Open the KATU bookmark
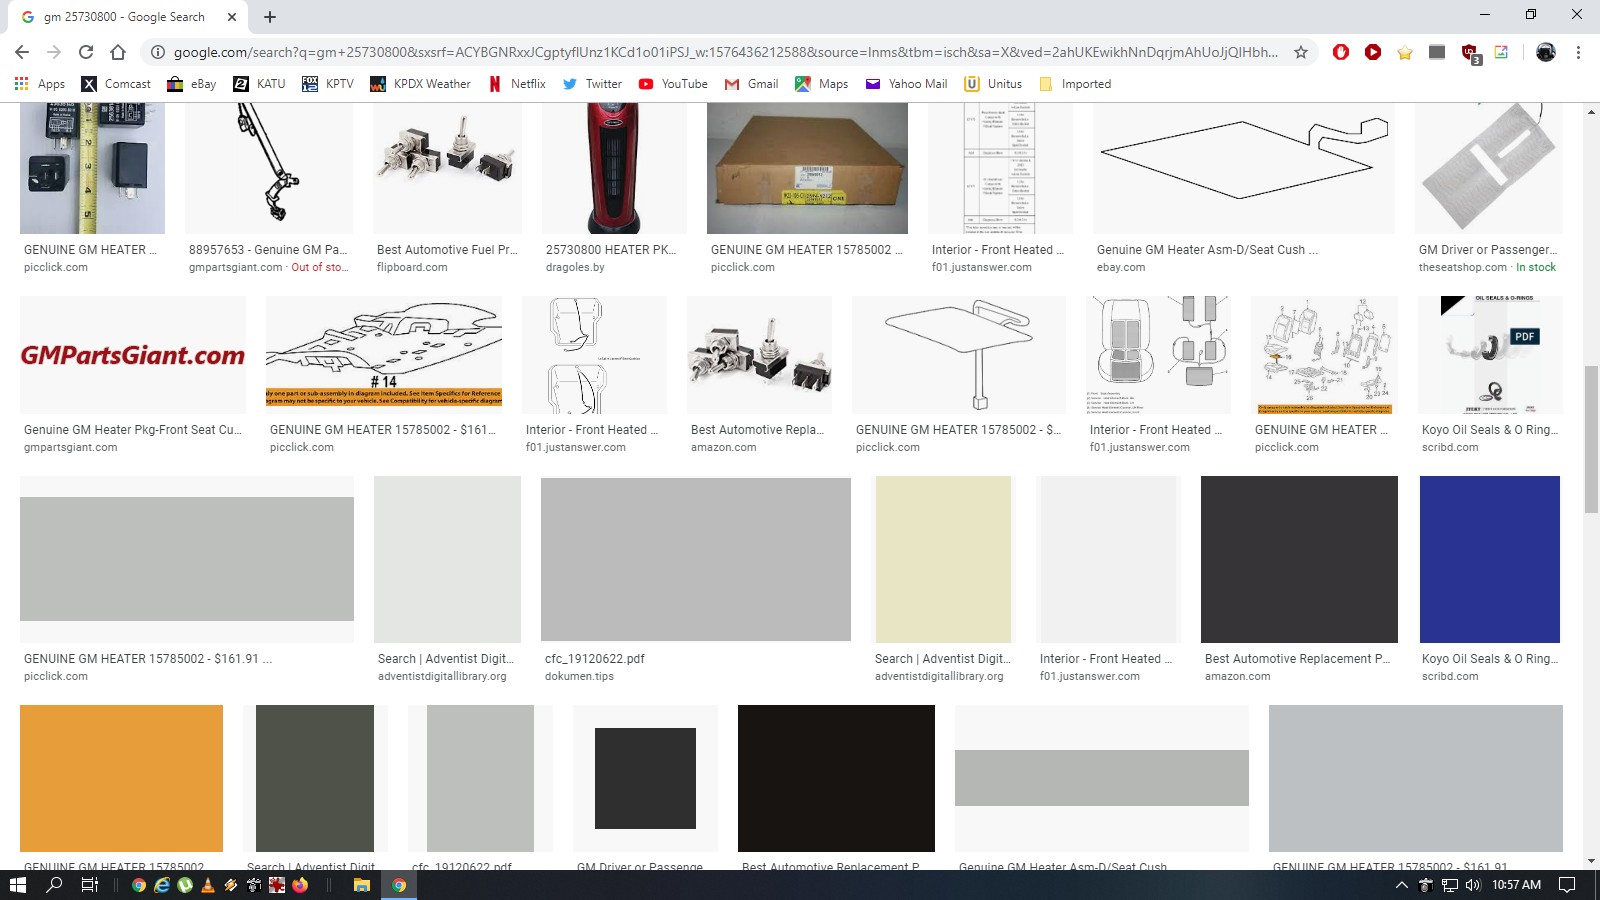This screenshot has width=1600, height=900. (260, 84)
